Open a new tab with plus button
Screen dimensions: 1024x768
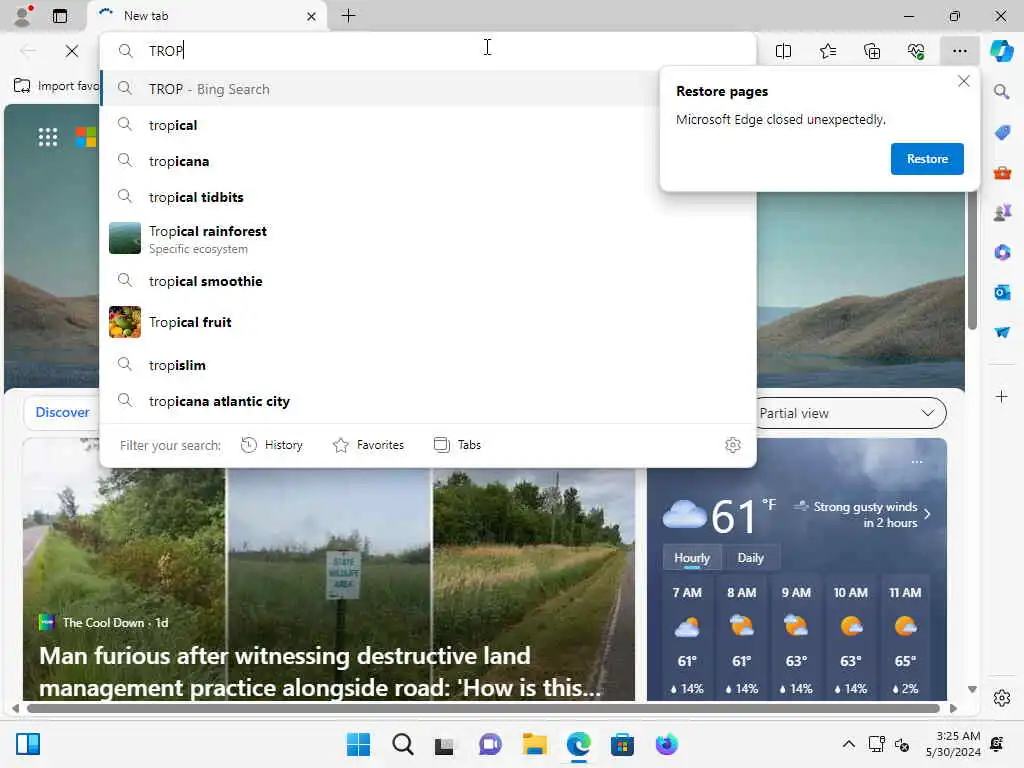(349, 16)
